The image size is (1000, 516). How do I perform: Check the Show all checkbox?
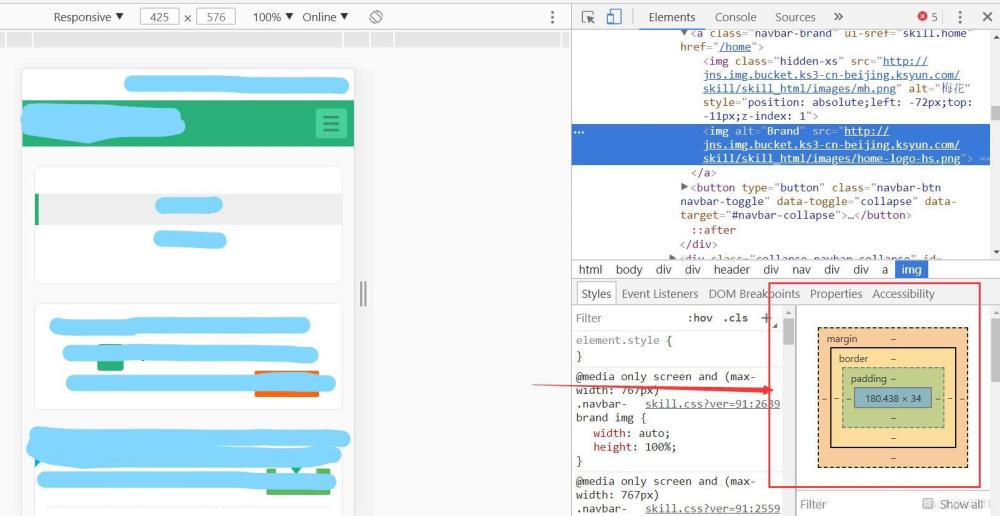[927, 503]
